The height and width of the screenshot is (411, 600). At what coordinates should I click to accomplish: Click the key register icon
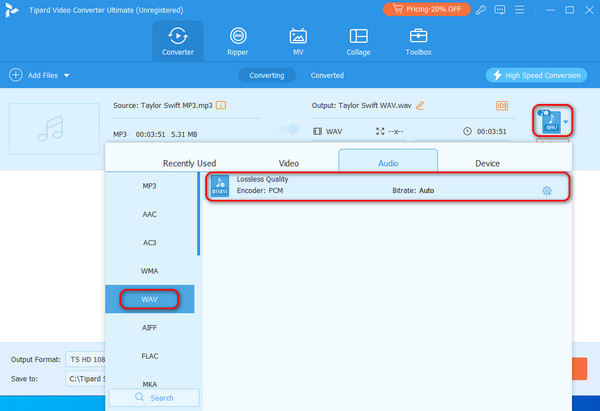coord(481,10)
